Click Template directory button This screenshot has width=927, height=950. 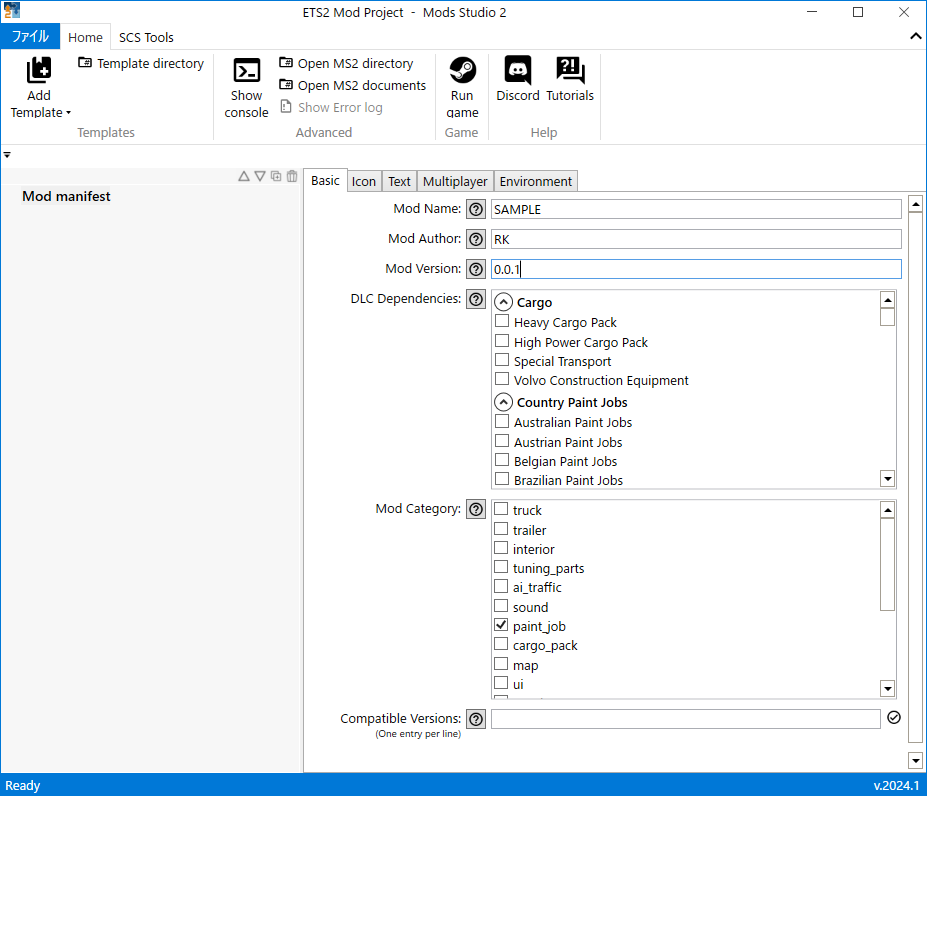pyautogui.click(x=141, y=63)
